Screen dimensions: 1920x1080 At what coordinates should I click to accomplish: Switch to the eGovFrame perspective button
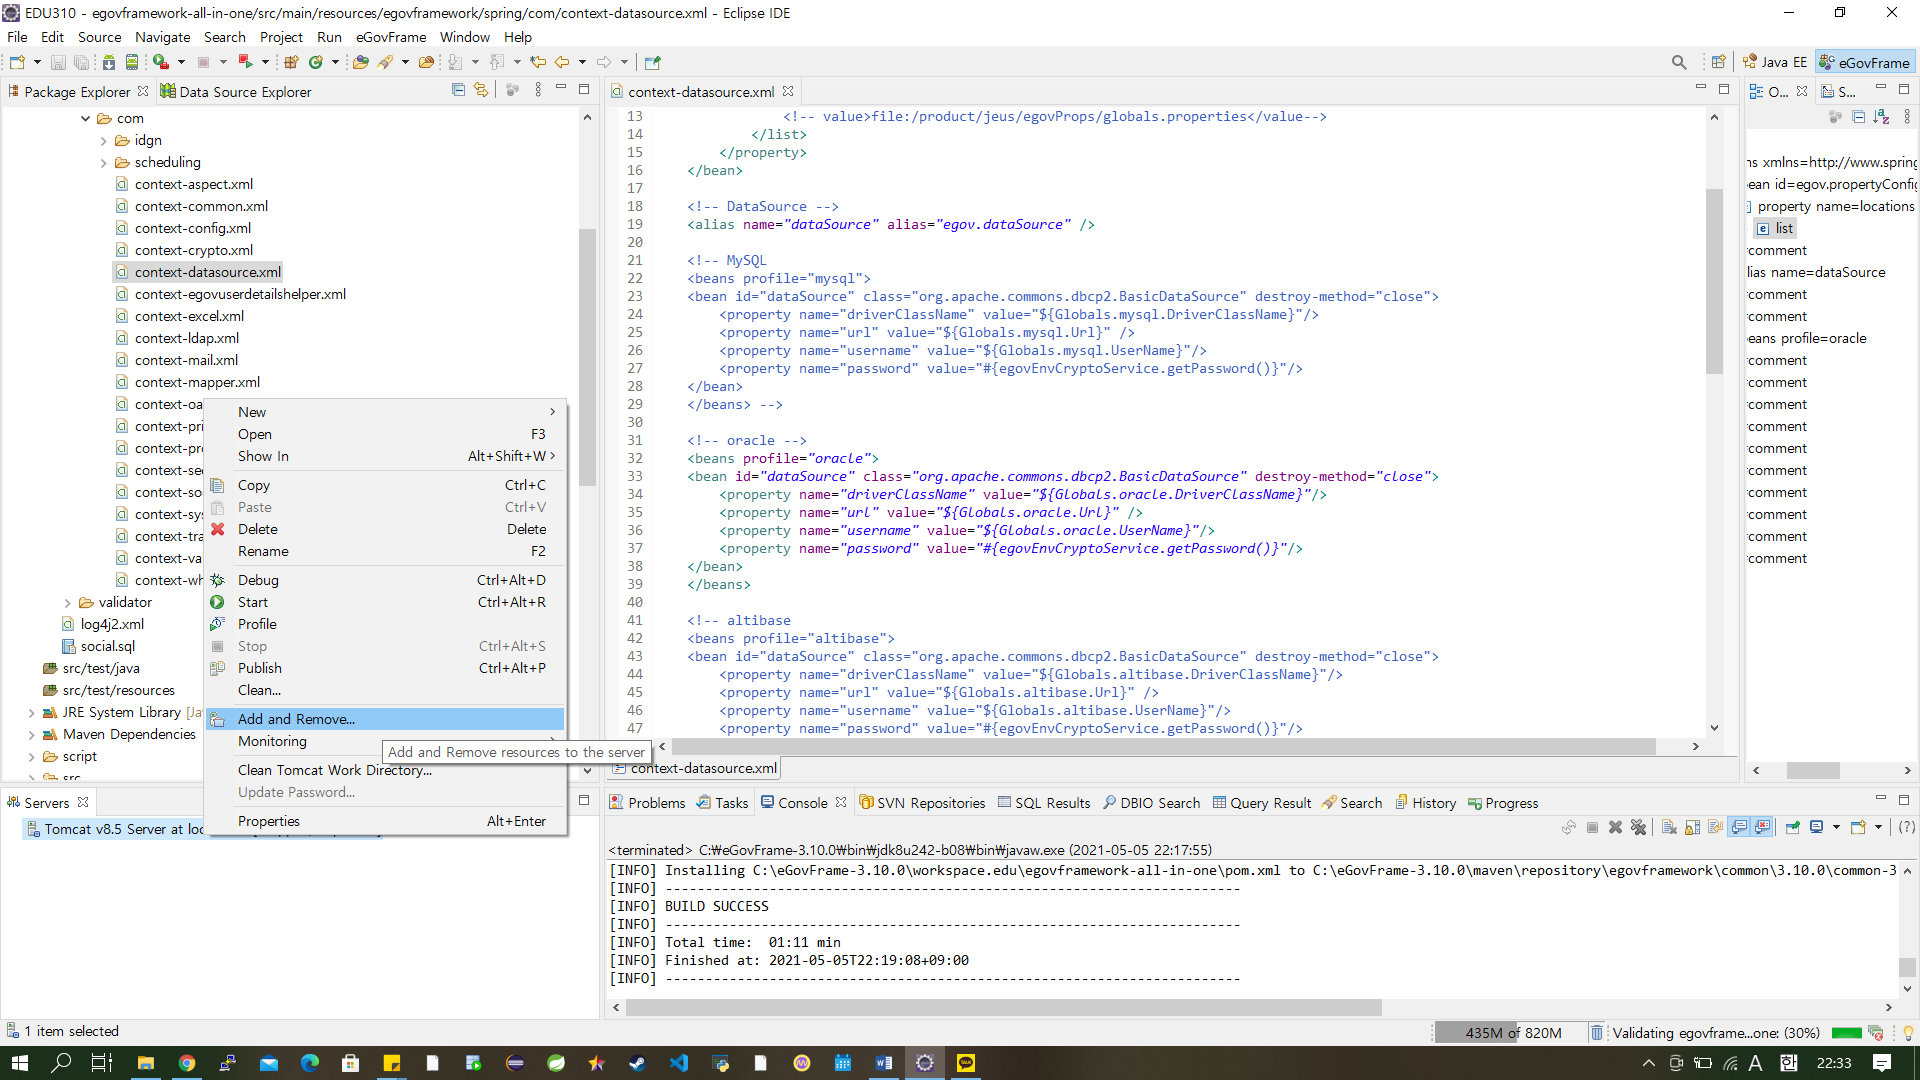pyautogui.click(x=1865, y=62)
